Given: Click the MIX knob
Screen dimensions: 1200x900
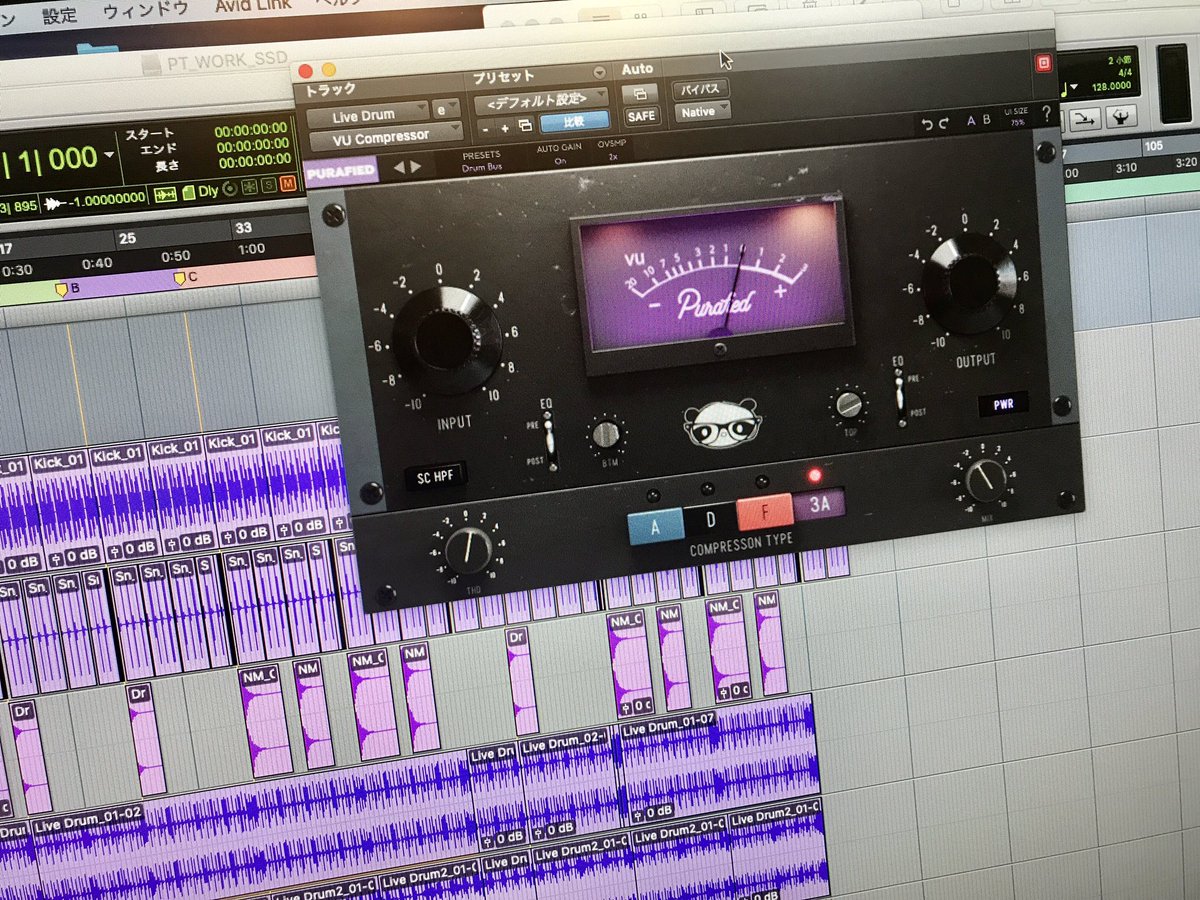Looking at the screenshot, I should point(986,480).
